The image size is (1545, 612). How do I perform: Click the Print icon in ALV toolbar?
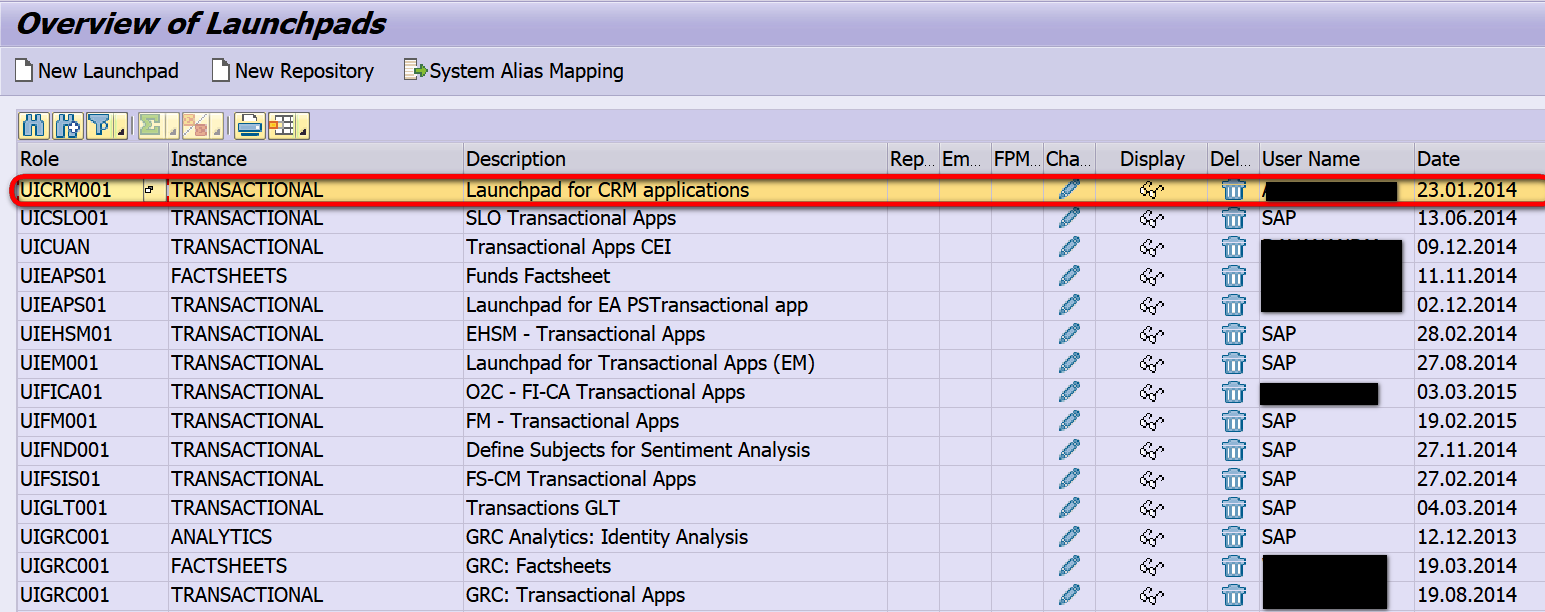(x=249, y=125)
